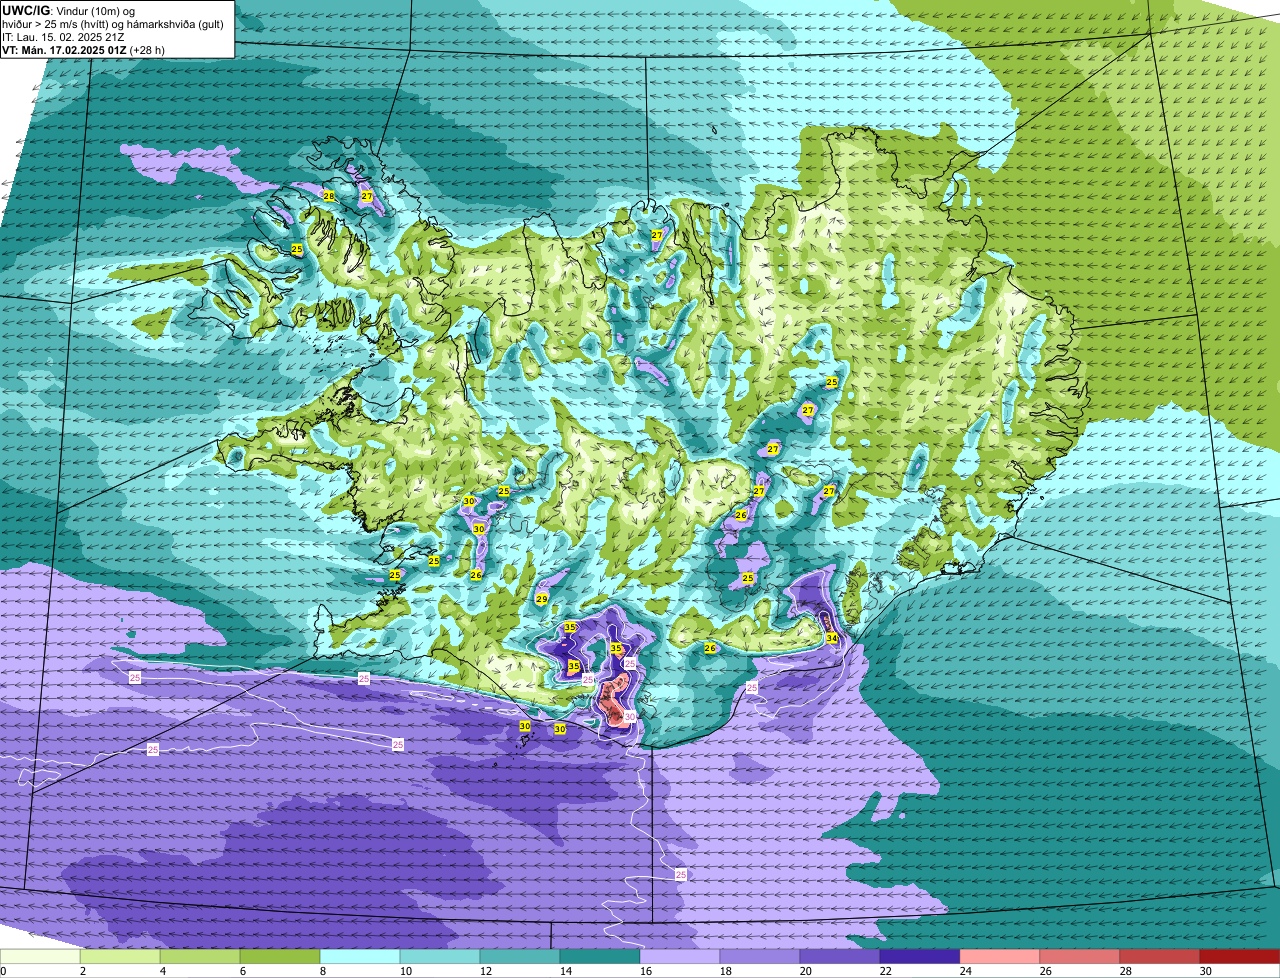The height and width of the screenshot is (978, 1280).
Task: Click the dark red legend segment above 30
Action: pos(1240,956)
